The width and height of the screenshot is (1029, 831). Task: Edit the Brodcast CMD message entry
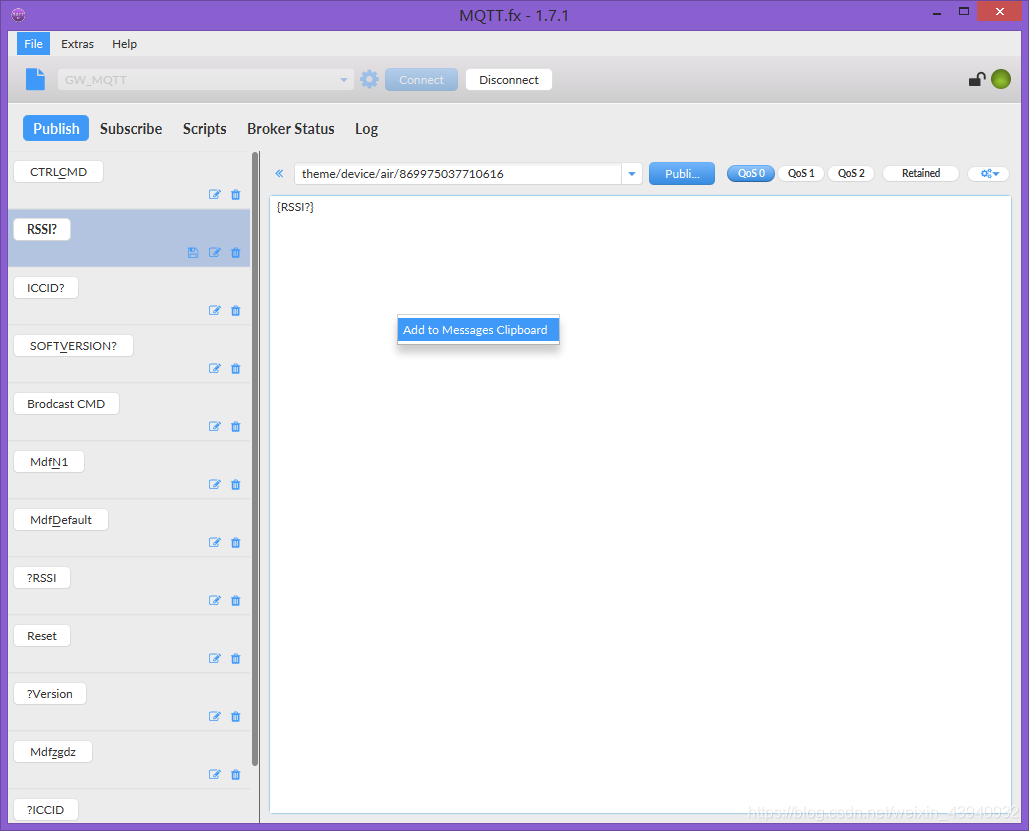tap(215, 427)
